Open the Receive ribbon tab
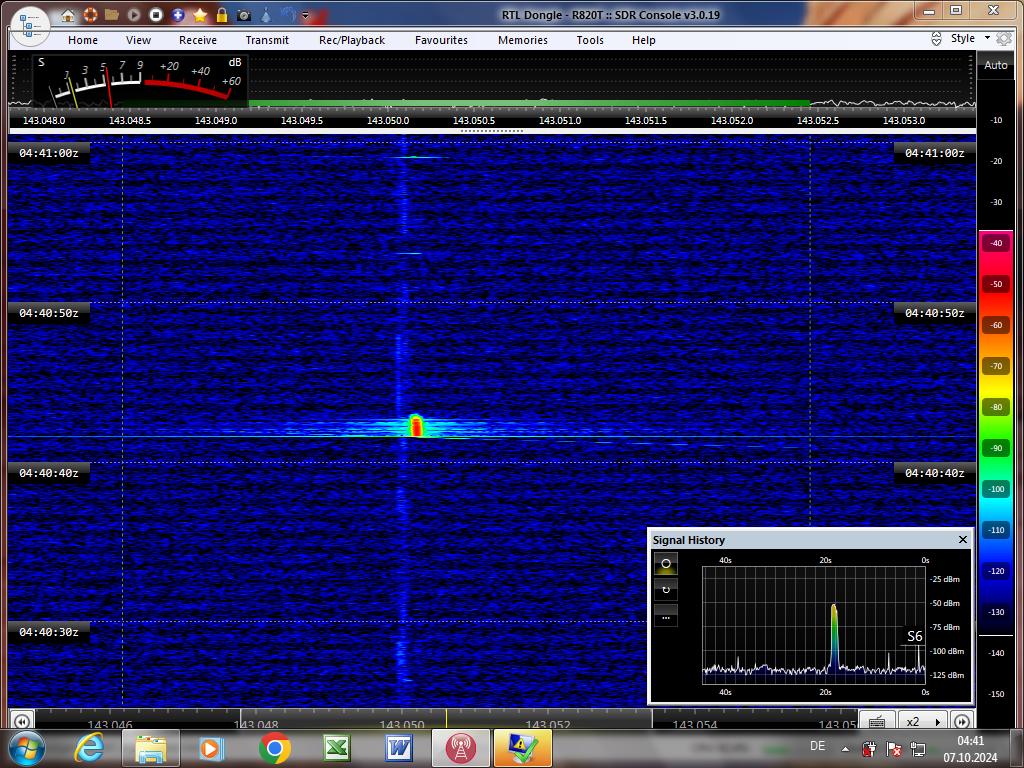This screenshot has height=768, width=1024. click(x=198, y=40)
